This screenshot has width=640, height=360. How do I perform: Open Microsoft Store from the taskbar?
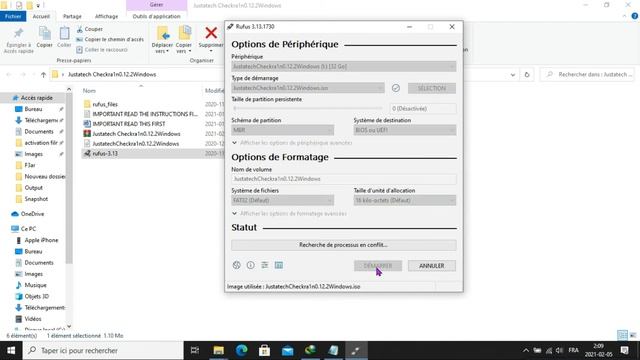click(x=264, y=350)
